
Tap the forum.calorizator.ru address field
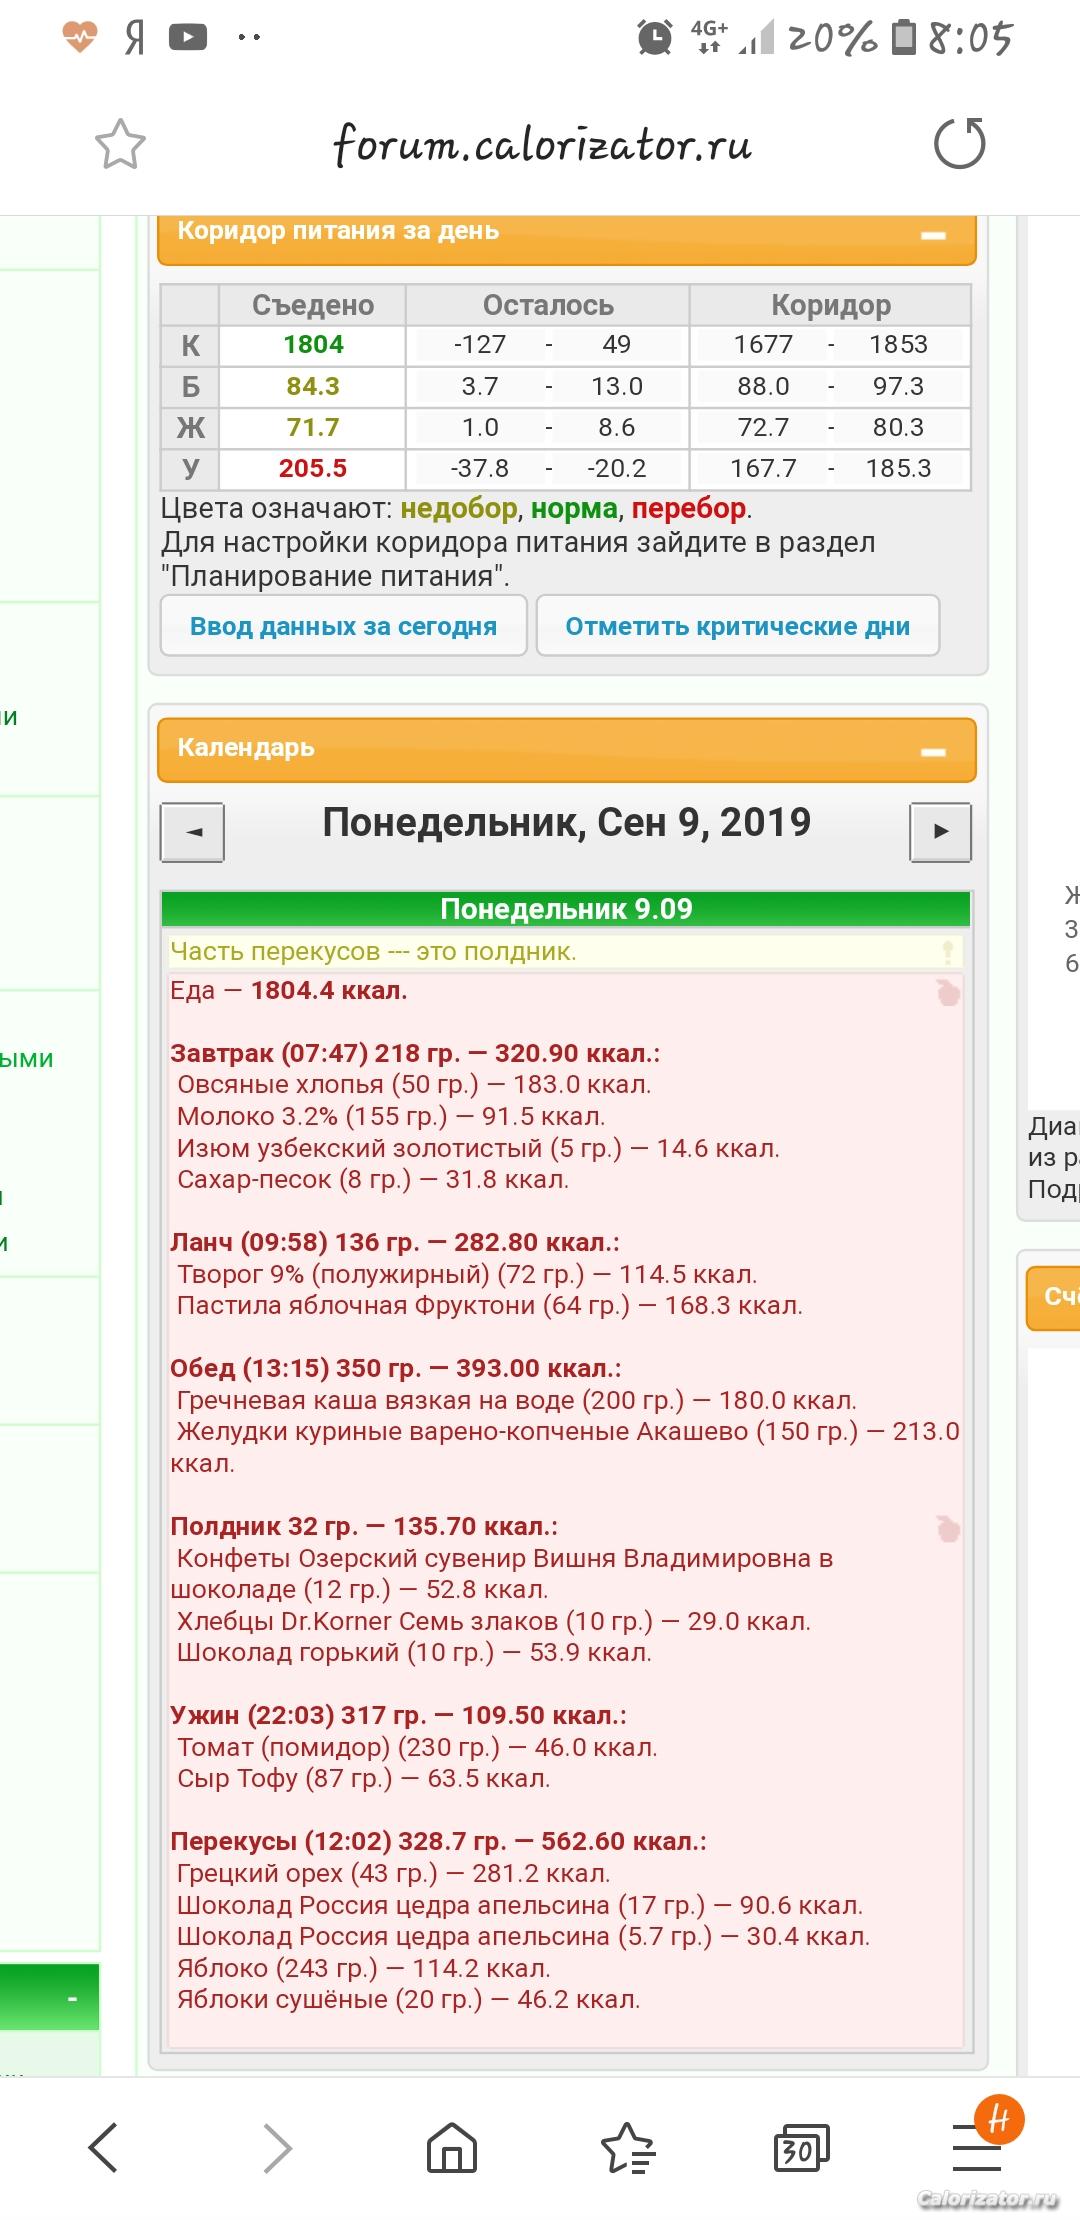pos(541,146)
